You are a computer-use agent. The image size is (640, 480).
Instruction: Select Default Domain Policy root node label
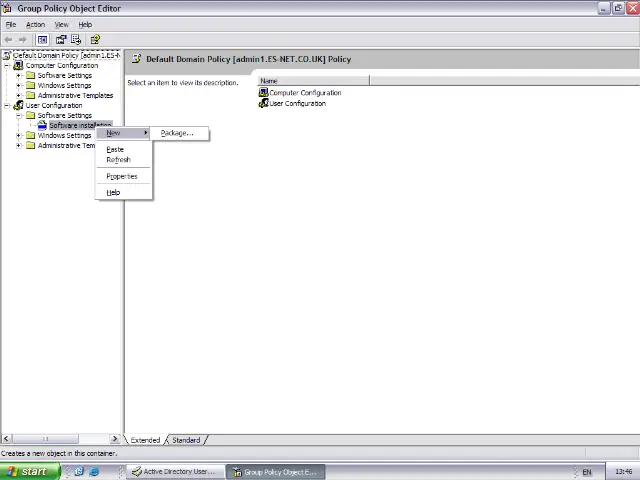click(67, 55)
